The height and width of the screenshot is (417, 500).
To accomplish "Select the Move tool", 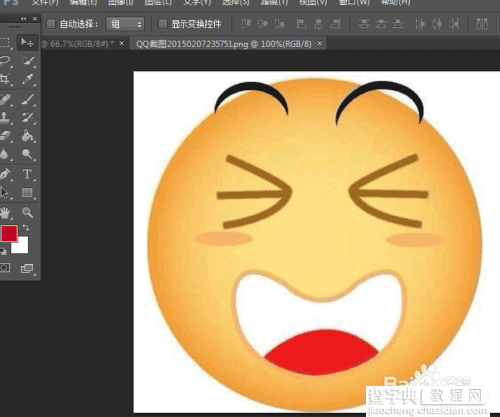I will pyautogui.click(x=27, y=42).
